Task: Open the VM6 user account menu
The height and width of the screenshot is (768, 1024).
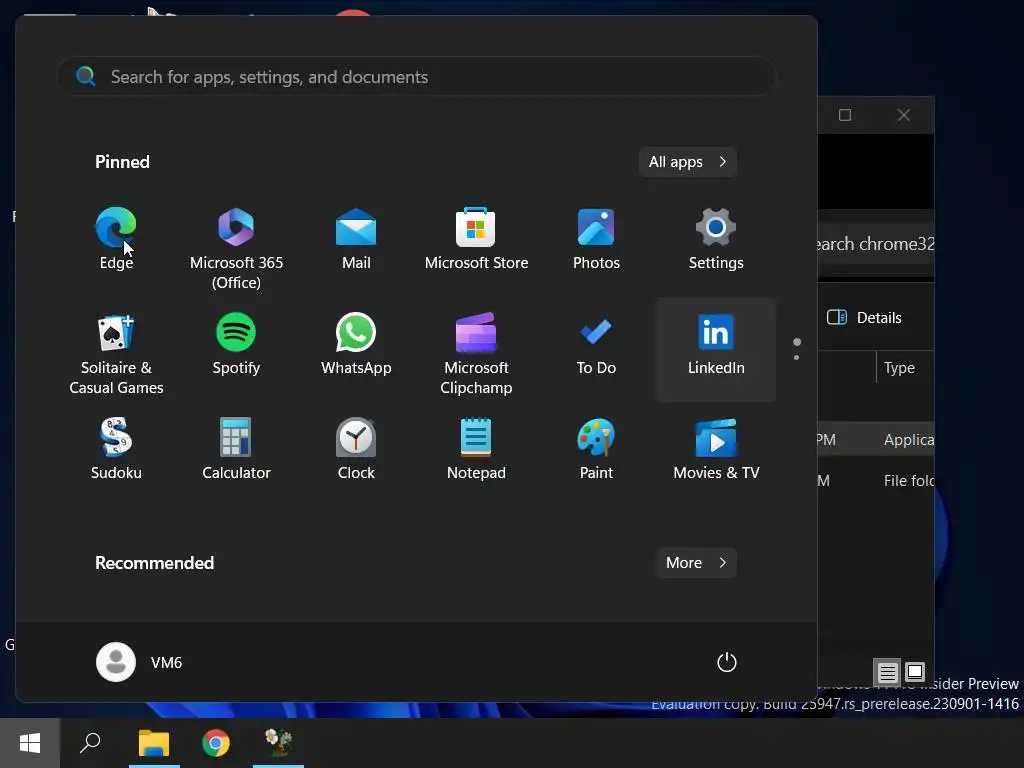Action: pos(139,662)
